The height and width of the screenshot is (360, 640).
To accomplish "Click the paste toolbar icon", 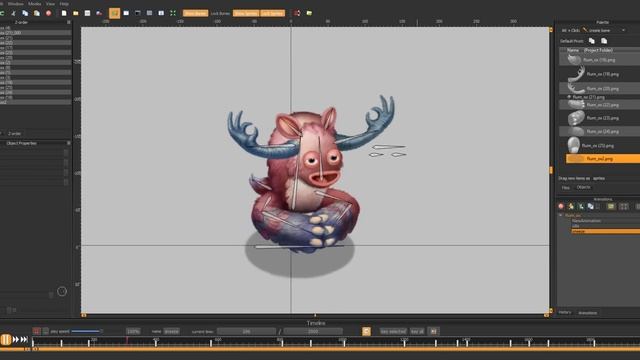I will click(x=37, y=13).
